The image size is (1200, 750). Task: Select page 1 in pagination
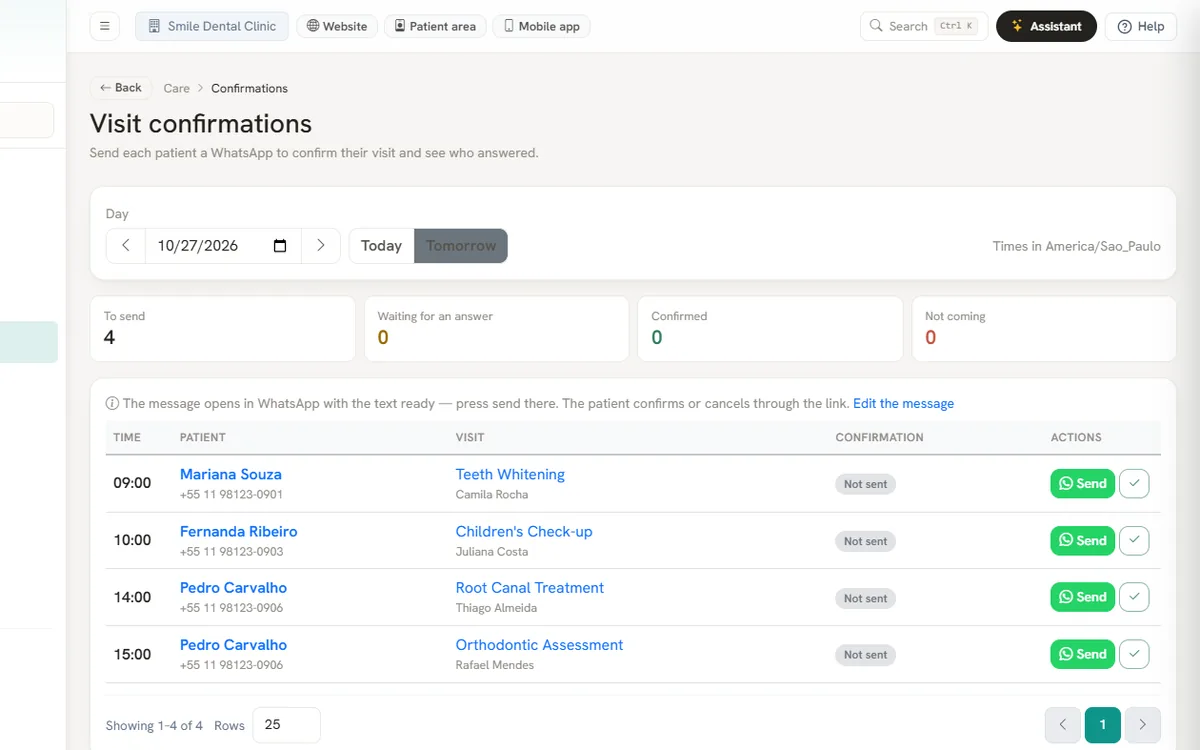coord(1103,725)
